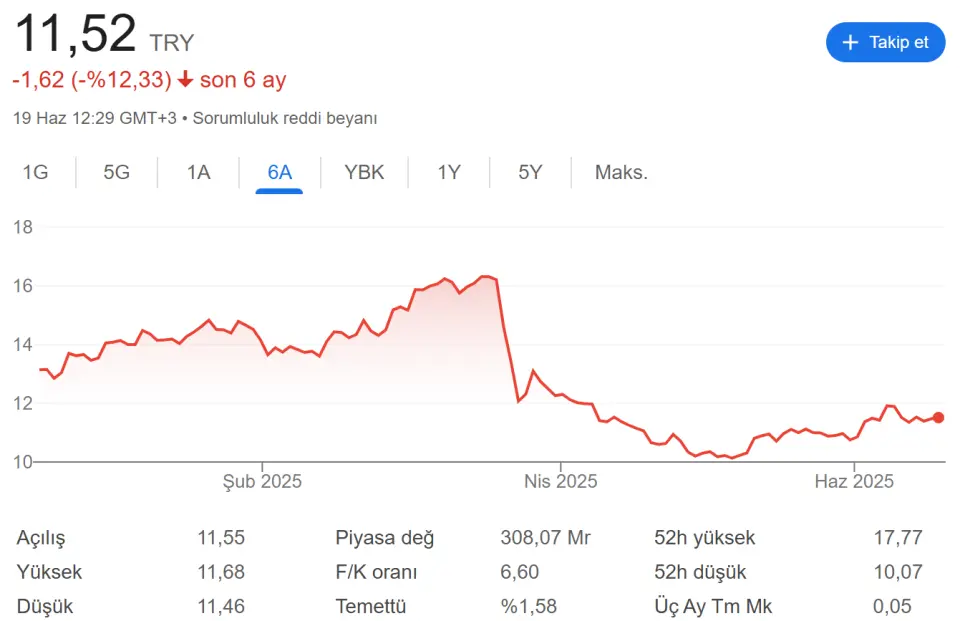This screenshot has width=960, height=621.
Task: Click the chart peak near 16
Action: 487,276
